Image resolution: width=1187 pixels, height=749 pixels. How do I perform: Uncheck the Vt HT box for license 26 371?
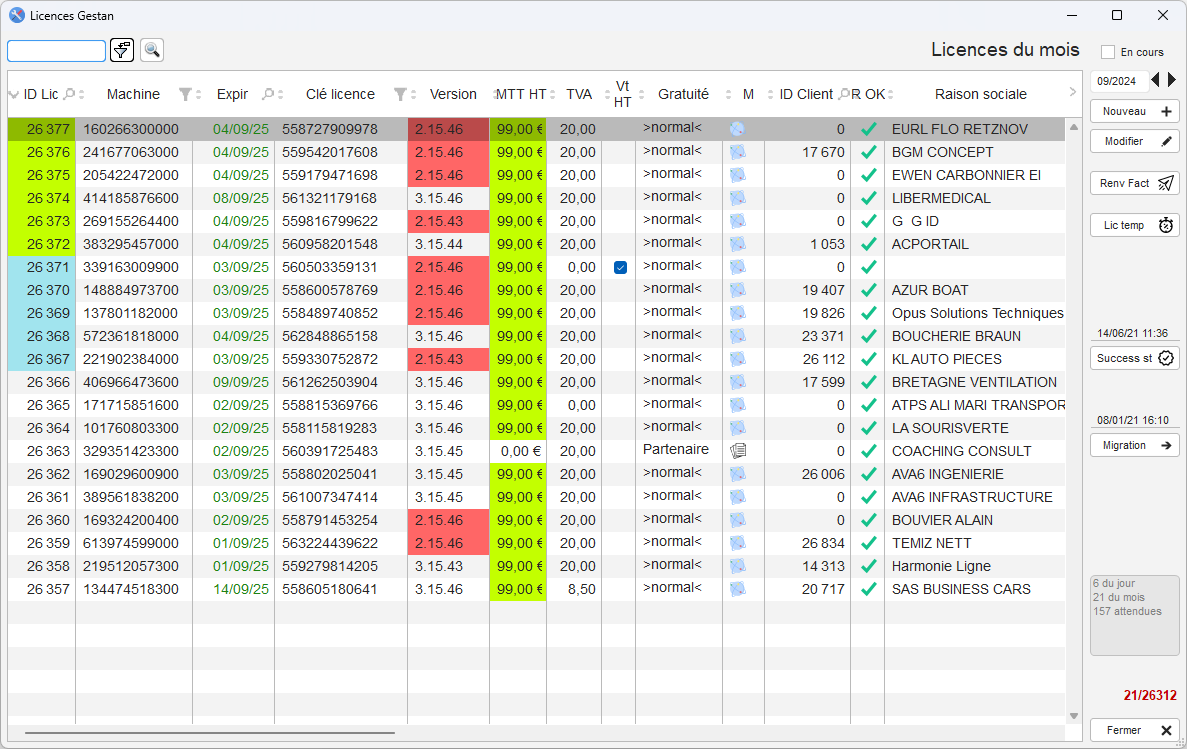point(620,267)
